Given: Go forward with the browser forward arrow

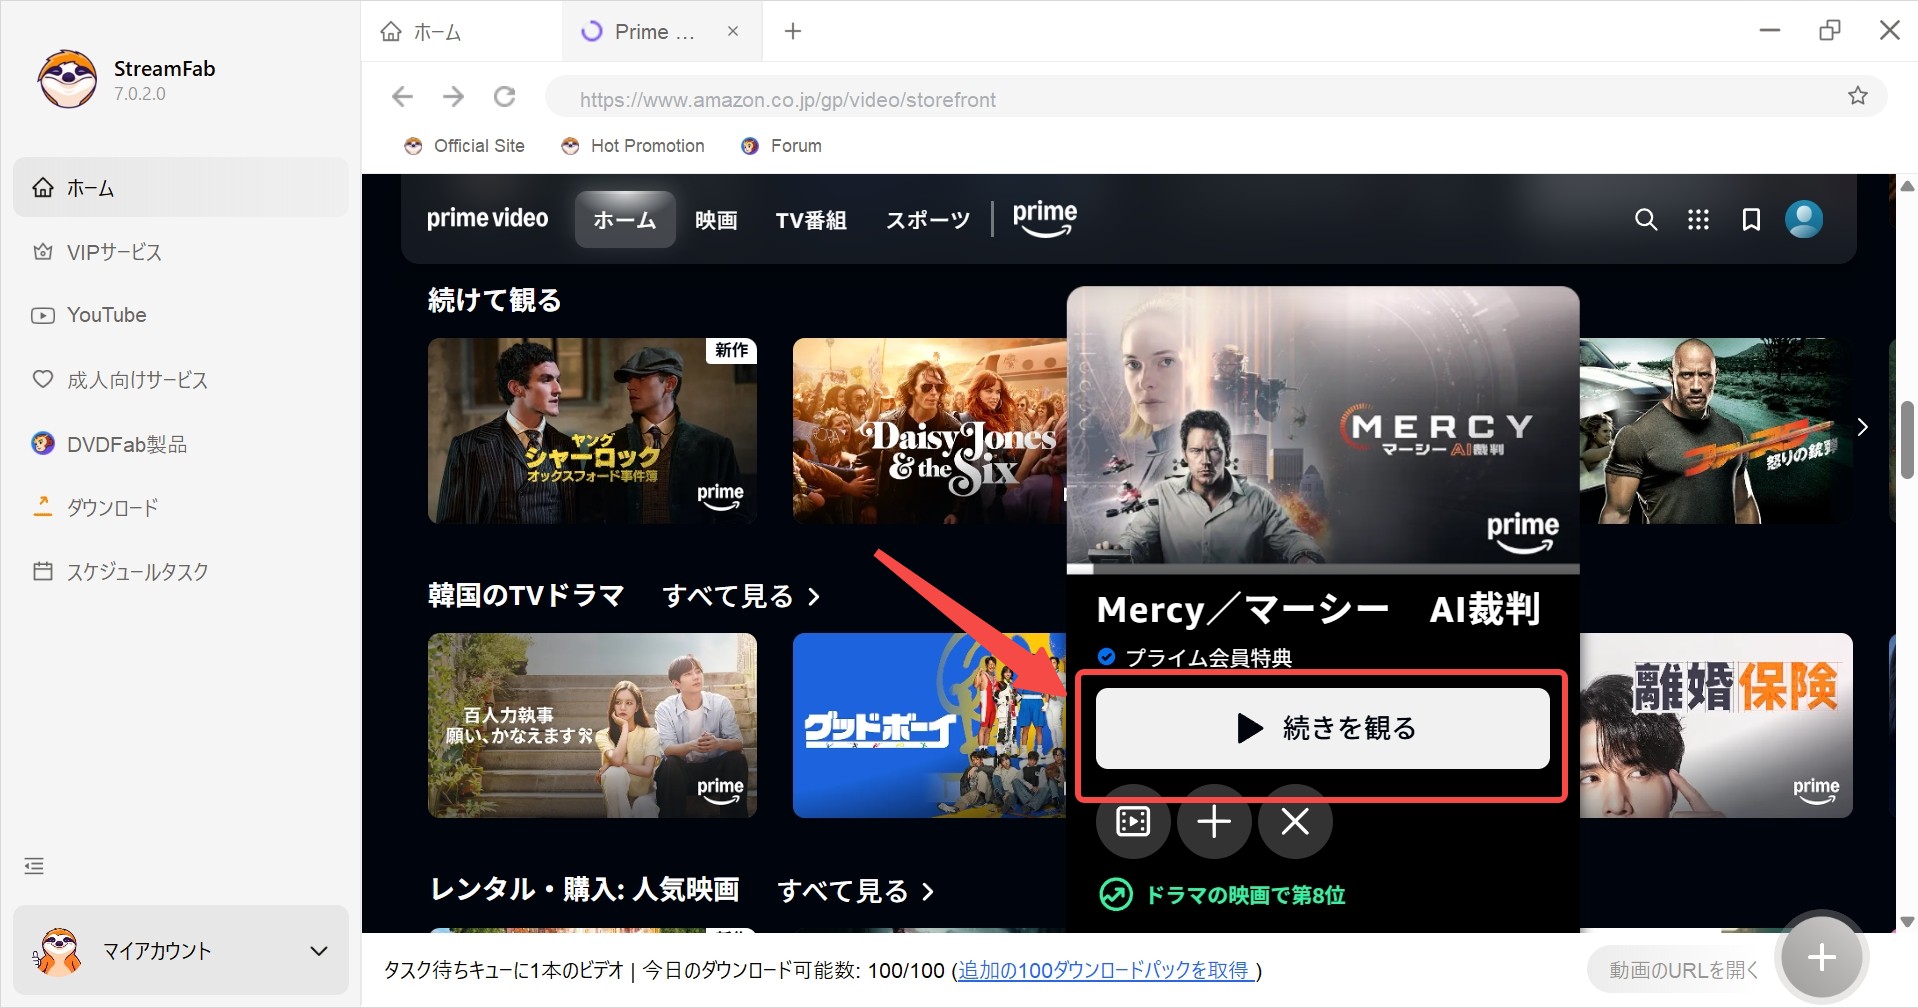Looking at the screenshot, I should [453, 96].
